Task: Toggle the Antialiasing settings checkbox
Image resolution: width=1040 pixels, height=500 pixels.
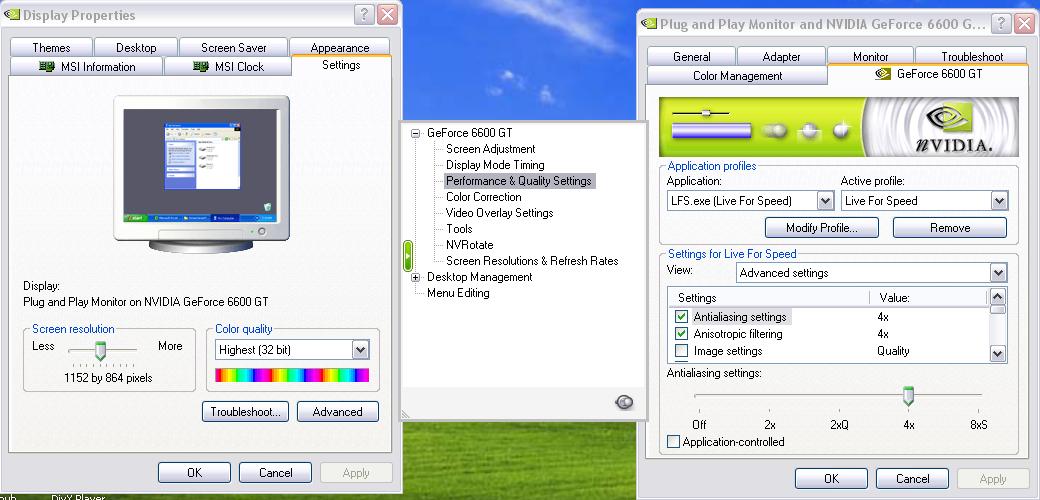Action: (x=681, y=317)
